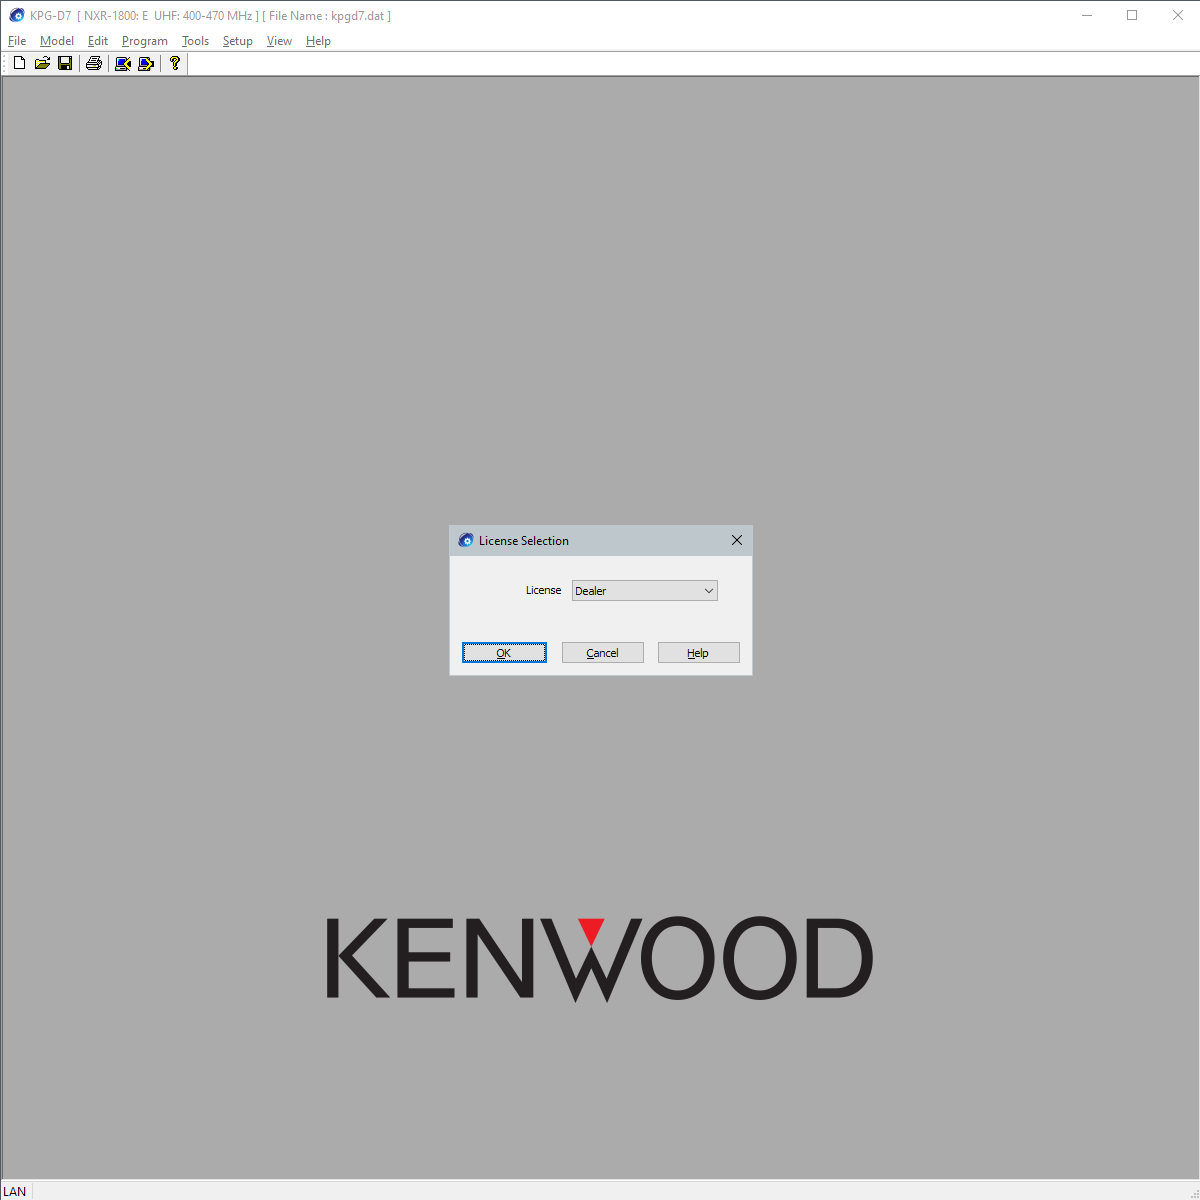
Task: Click the KPG-D7 app icon in title bar
Action: tap(16, 16)
